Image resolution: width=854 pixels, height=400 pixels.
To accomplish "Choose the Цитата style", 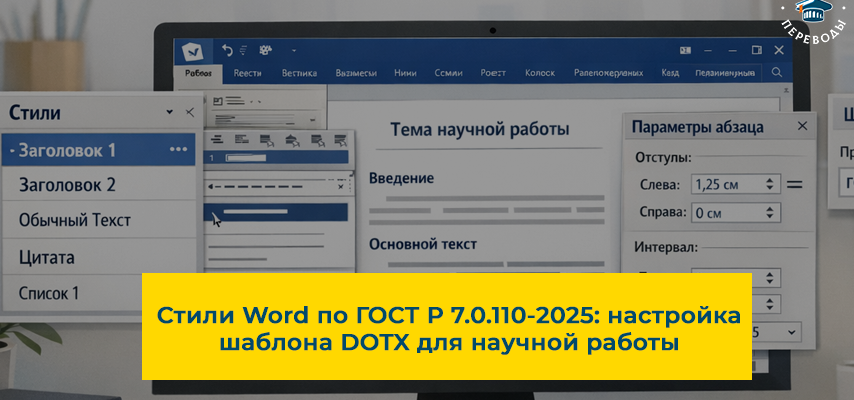I will click(47, 257).
